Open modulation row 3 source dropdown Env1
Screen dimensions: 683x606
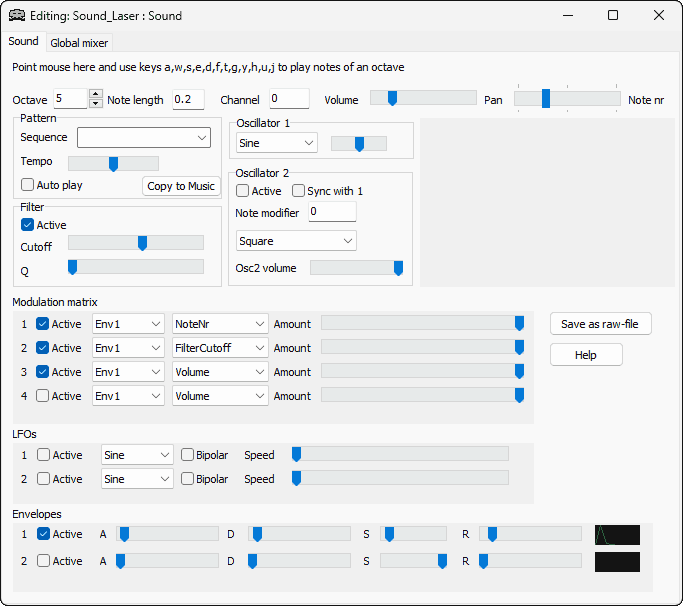pyautogui.click(x=128, y=372)
